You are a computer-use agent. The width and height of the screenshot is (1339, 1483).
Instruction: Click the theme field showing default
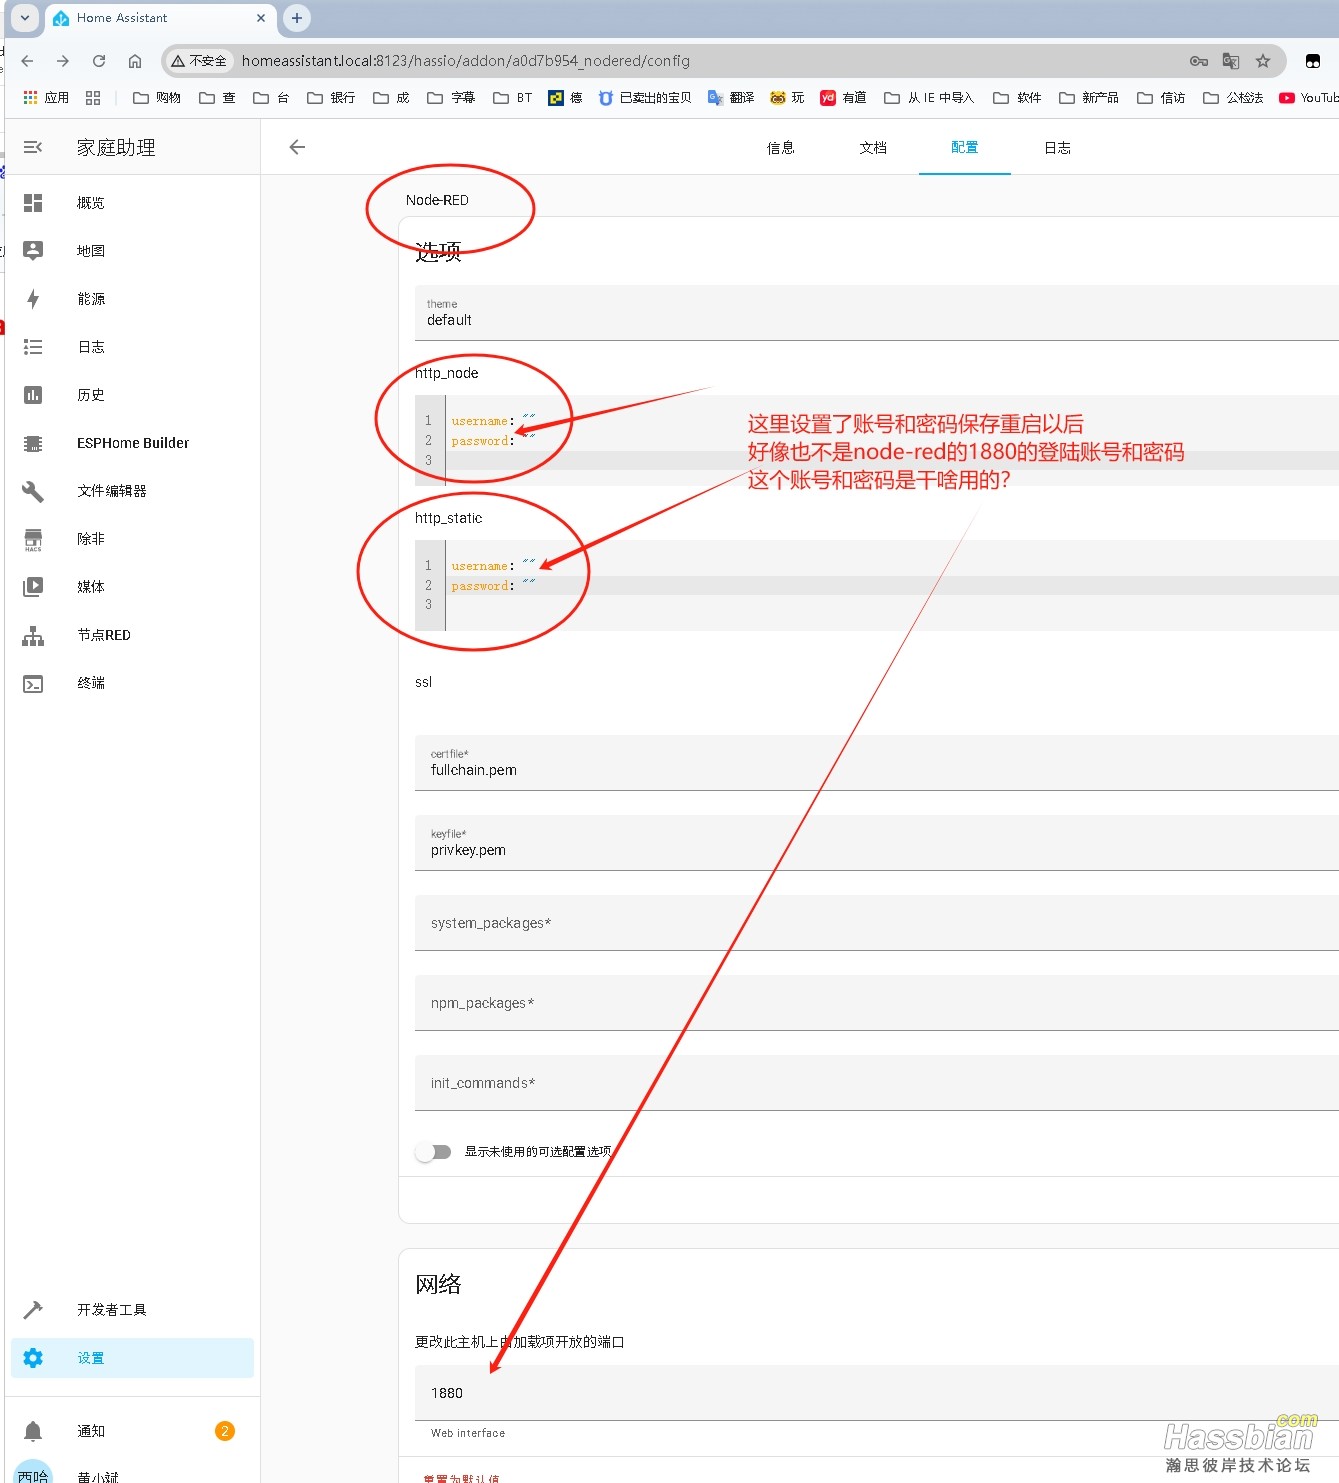(x=877, y=313)
